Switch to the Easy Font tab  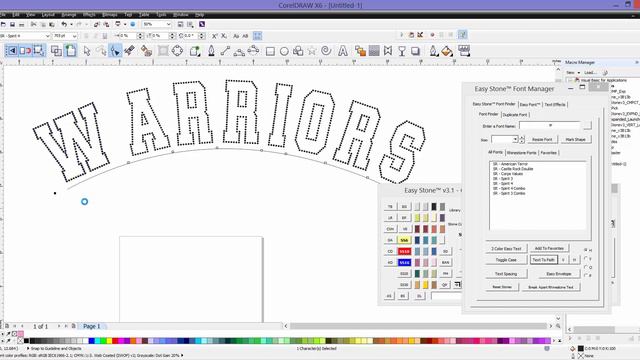click(530, 104)
